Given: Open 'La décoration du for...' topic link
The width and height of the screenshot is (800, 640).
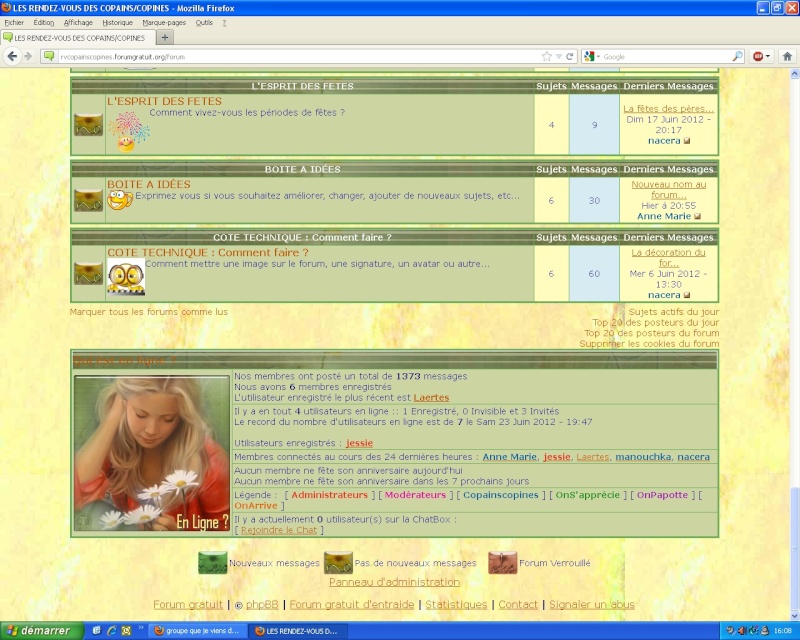Looking at the screenshot, I should click(668, 258).
